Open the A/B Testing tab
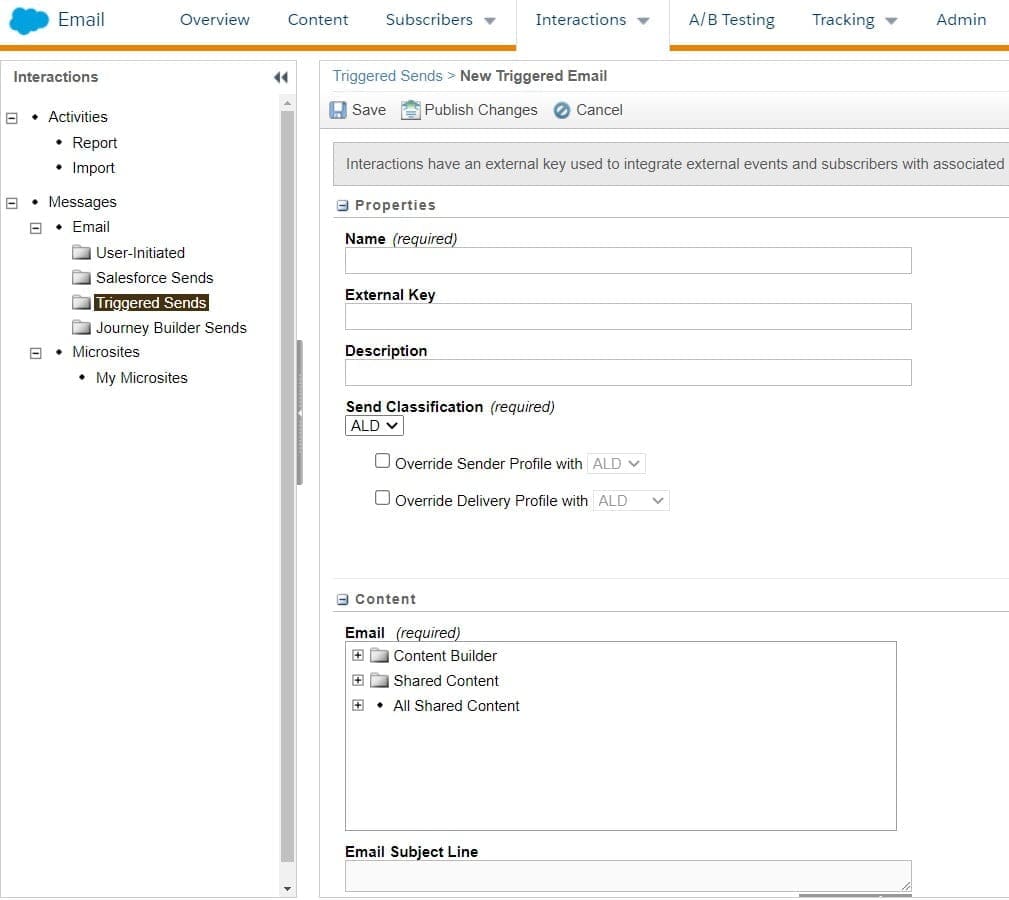Image resolution: width=1009 pixels, height=900 pixels. coord(731,20)
